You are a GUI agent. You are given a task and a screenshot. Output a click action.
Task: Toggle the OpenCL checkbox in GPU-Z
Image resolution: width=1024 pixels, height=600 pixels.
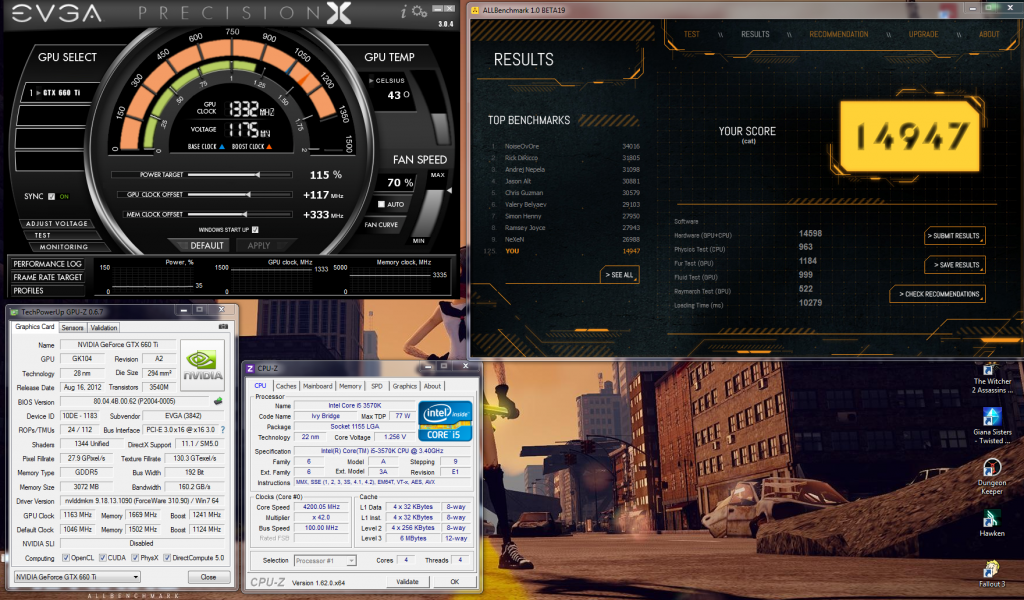tap(65, 558)
